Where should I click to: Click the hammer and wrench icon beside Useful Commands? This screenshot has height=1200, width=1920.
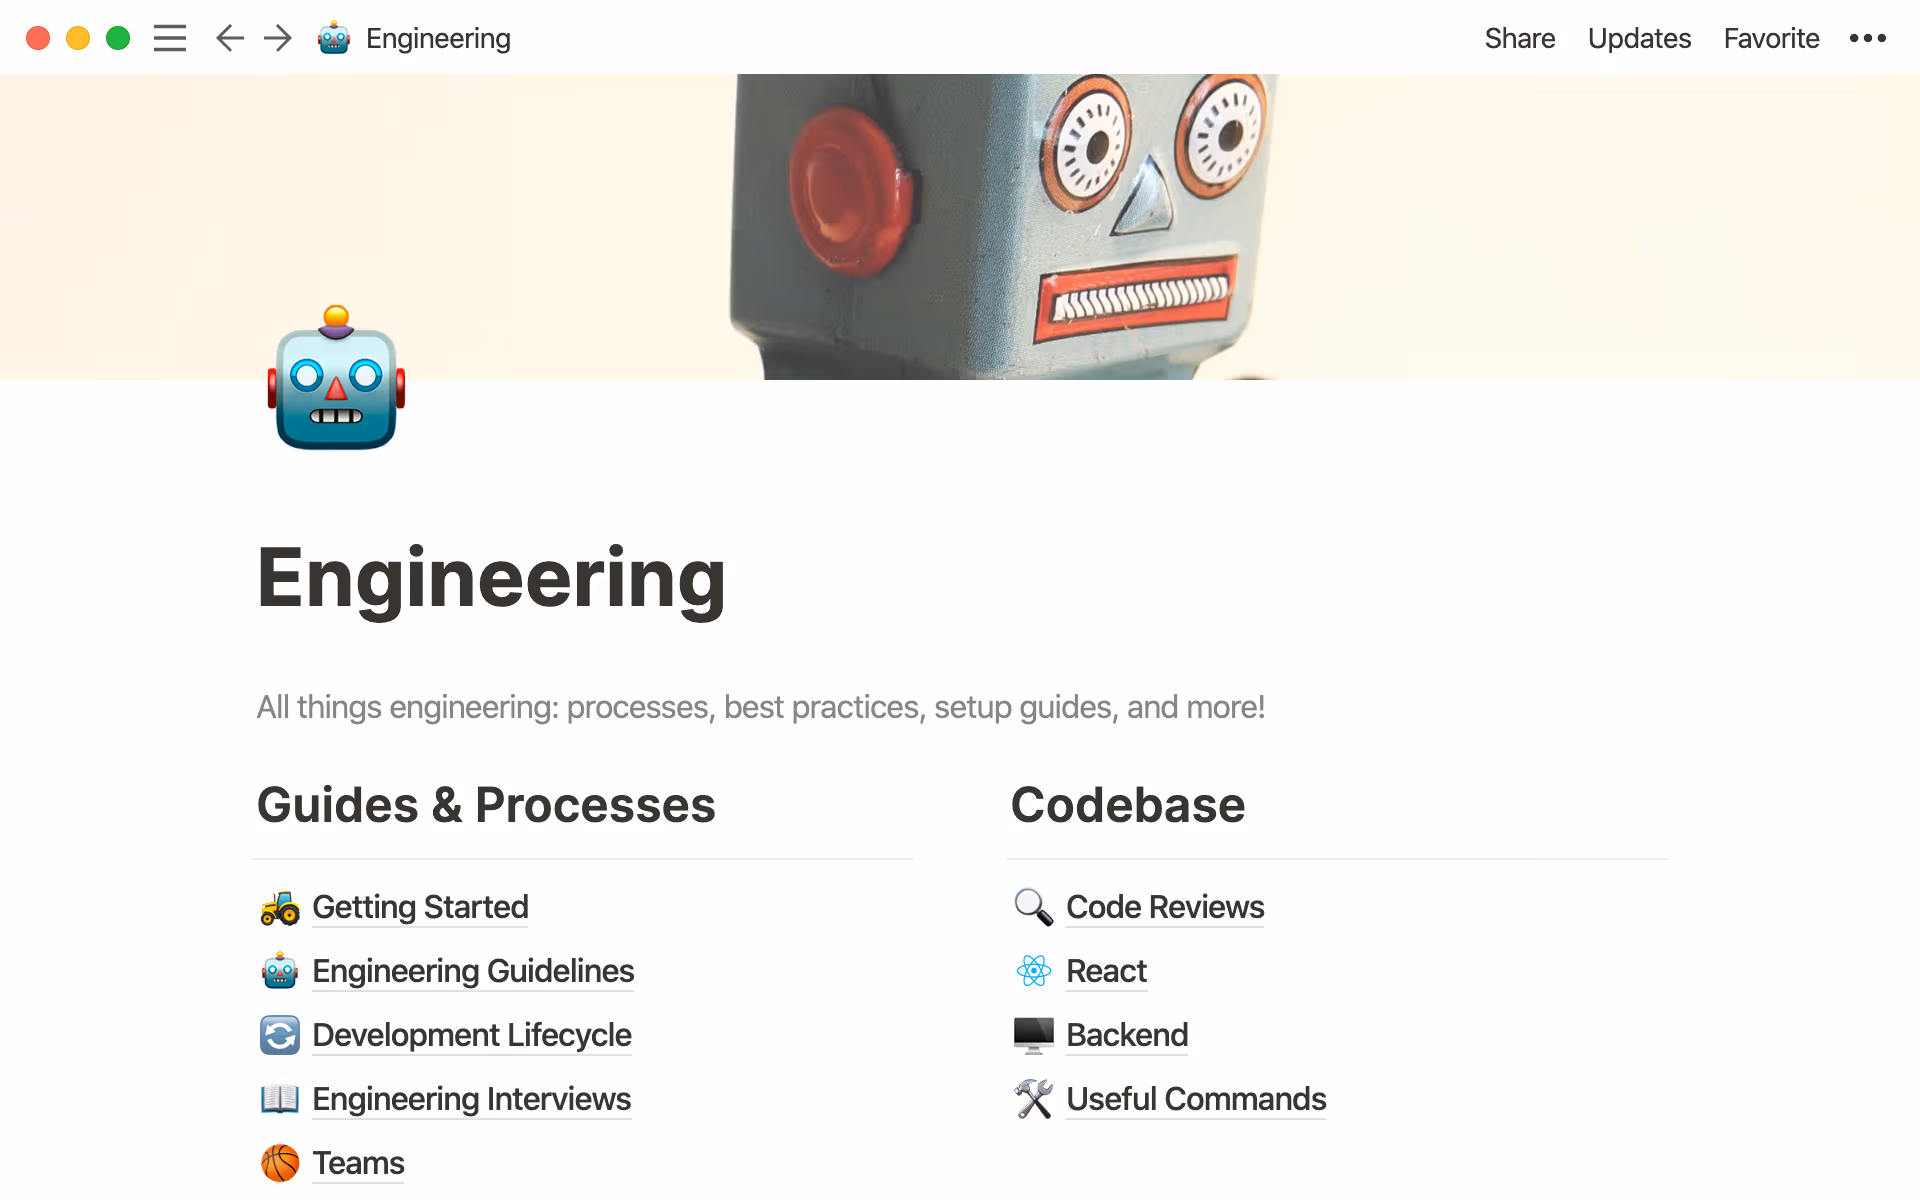[x=1034, y=1099]
